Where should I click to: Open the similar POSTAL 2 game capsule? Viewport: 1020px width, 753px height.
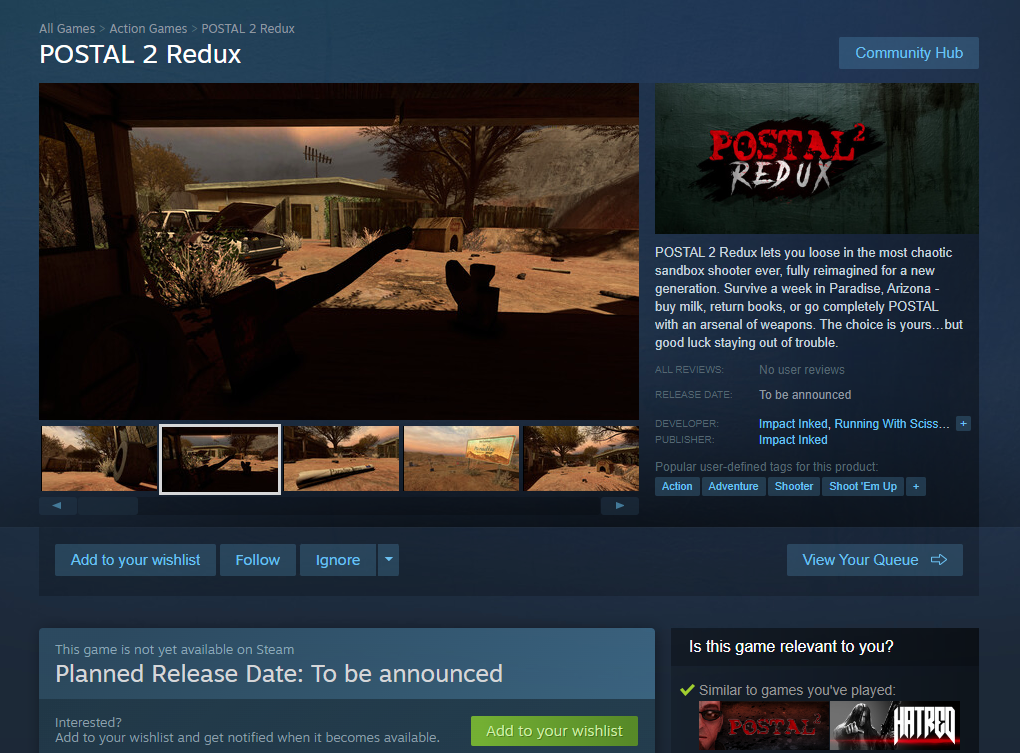(764, 725)
